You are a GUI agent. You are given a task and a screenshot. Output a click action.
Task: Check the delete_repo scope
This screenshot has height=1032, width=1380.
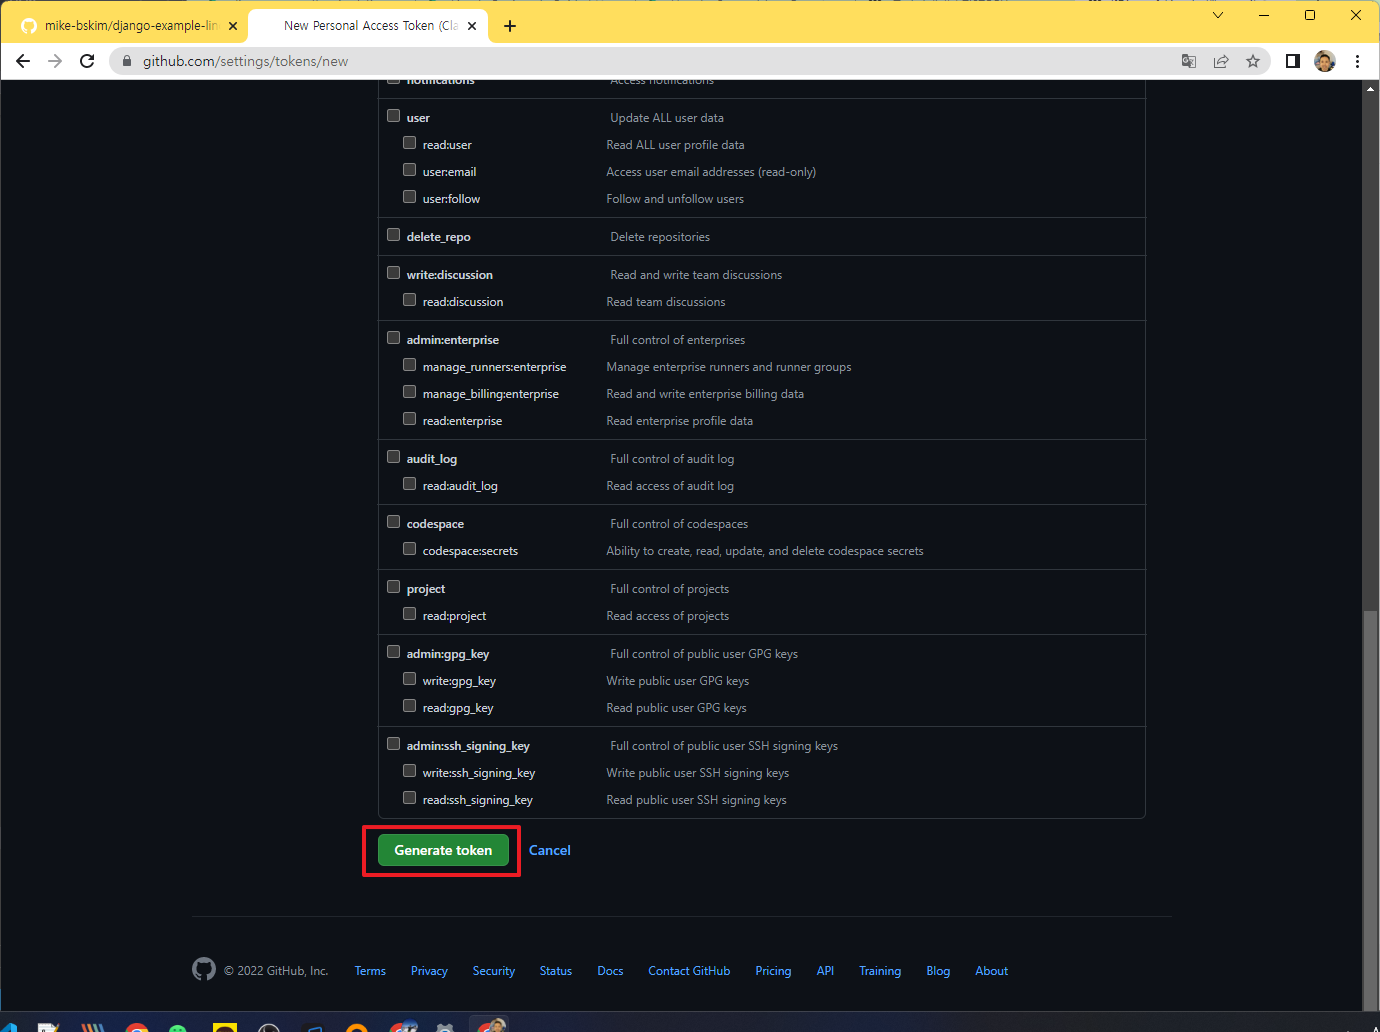(x=394, y=235)
